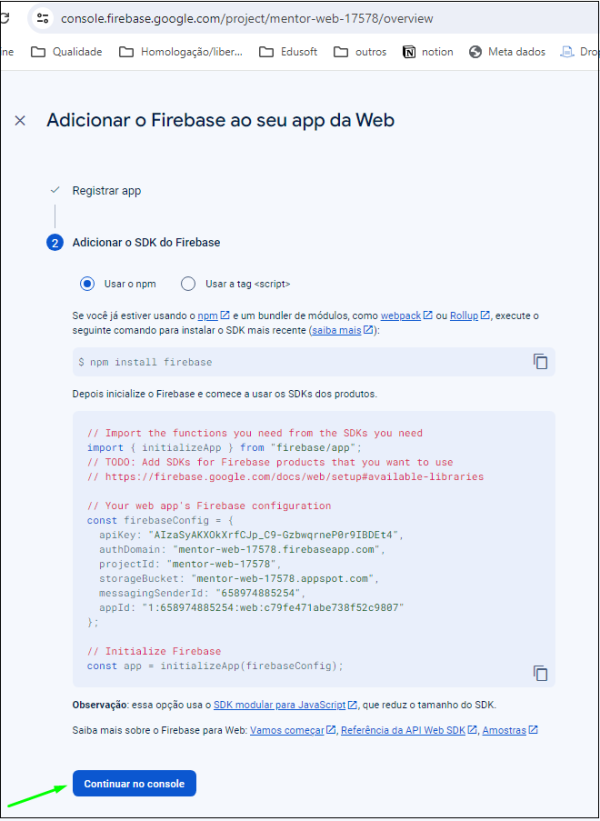Click the const app = initializeApp line
The image size is (600, 821).
click(x=215, y=666)
